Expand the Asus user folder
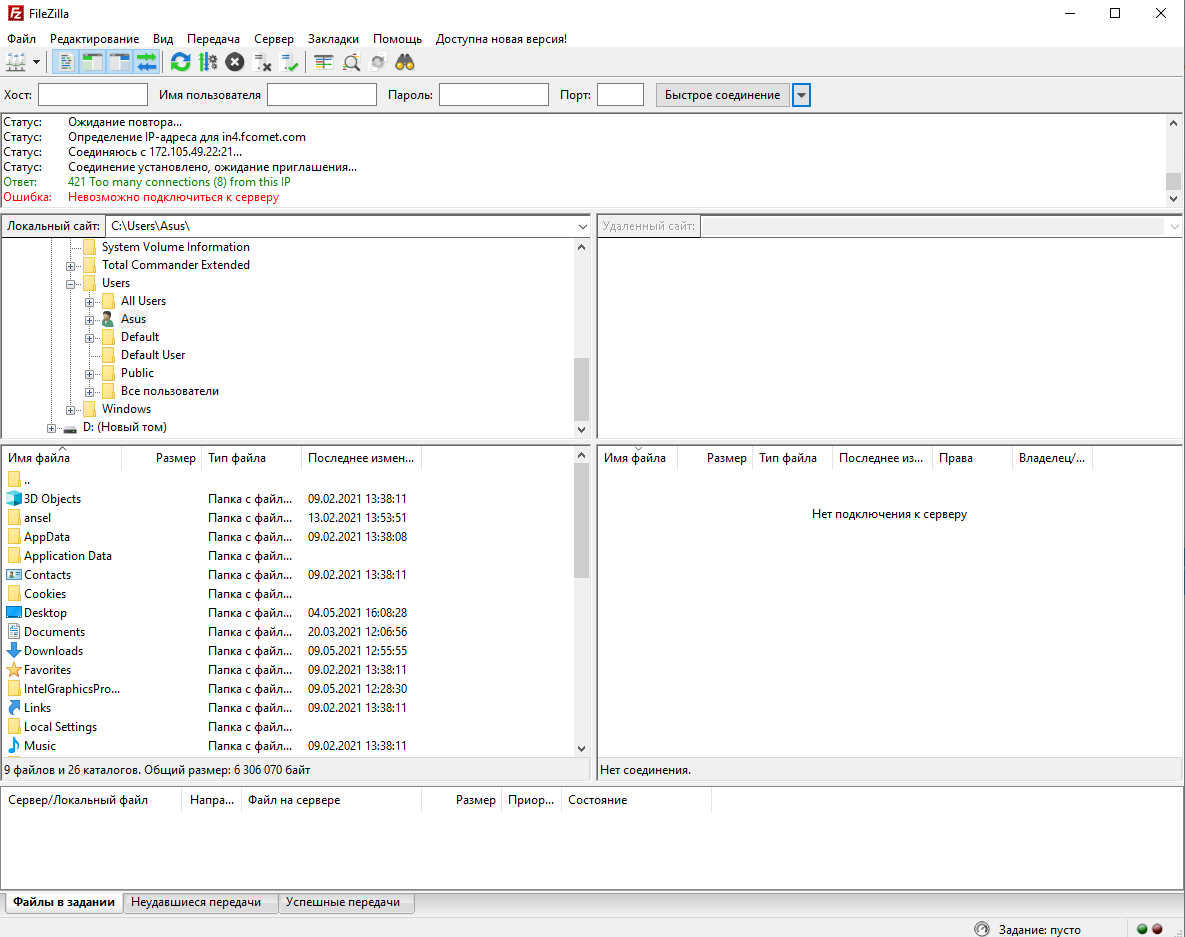 [89, 320]
